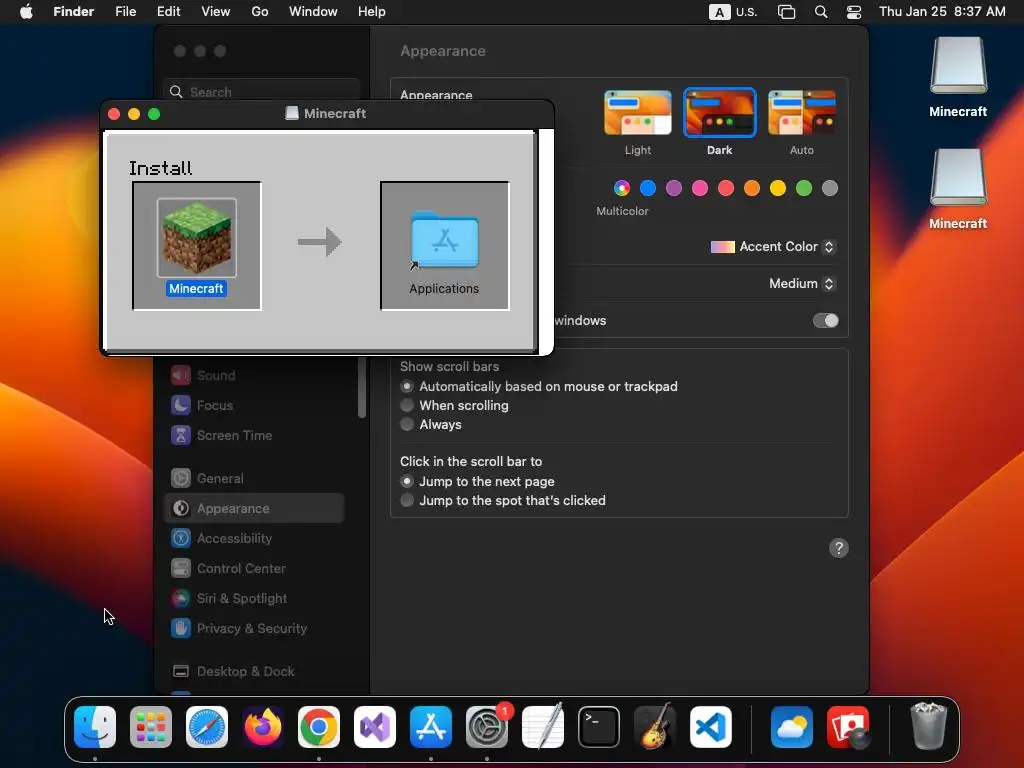Choose the Auto appearance thumbnail
The width and height of the screenshot is (1024, 768).
(802, 113)
